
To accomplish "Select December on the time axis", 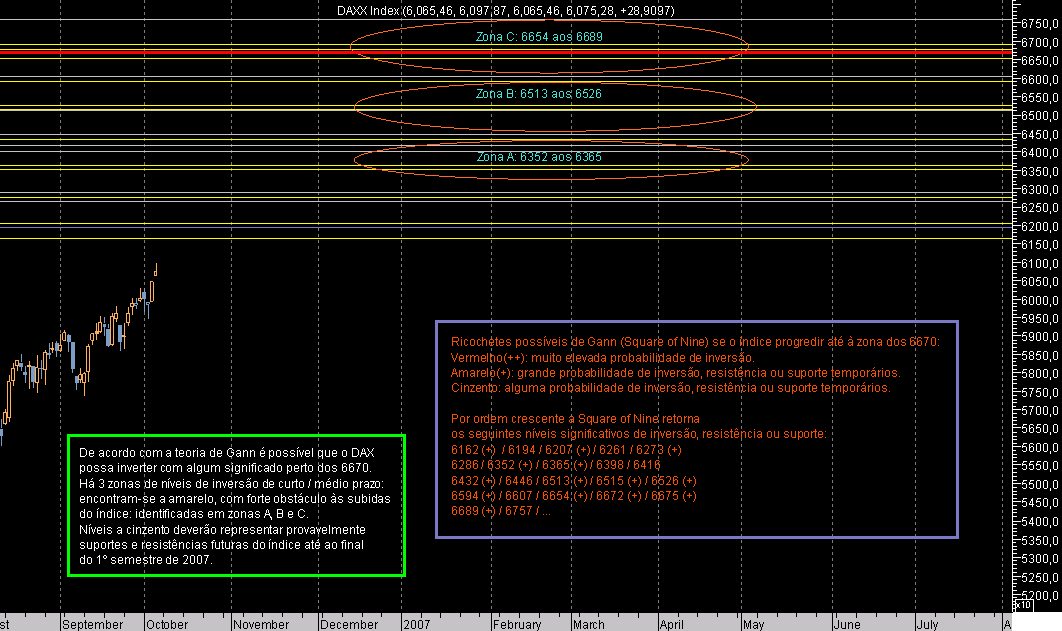I will [351, 622].
